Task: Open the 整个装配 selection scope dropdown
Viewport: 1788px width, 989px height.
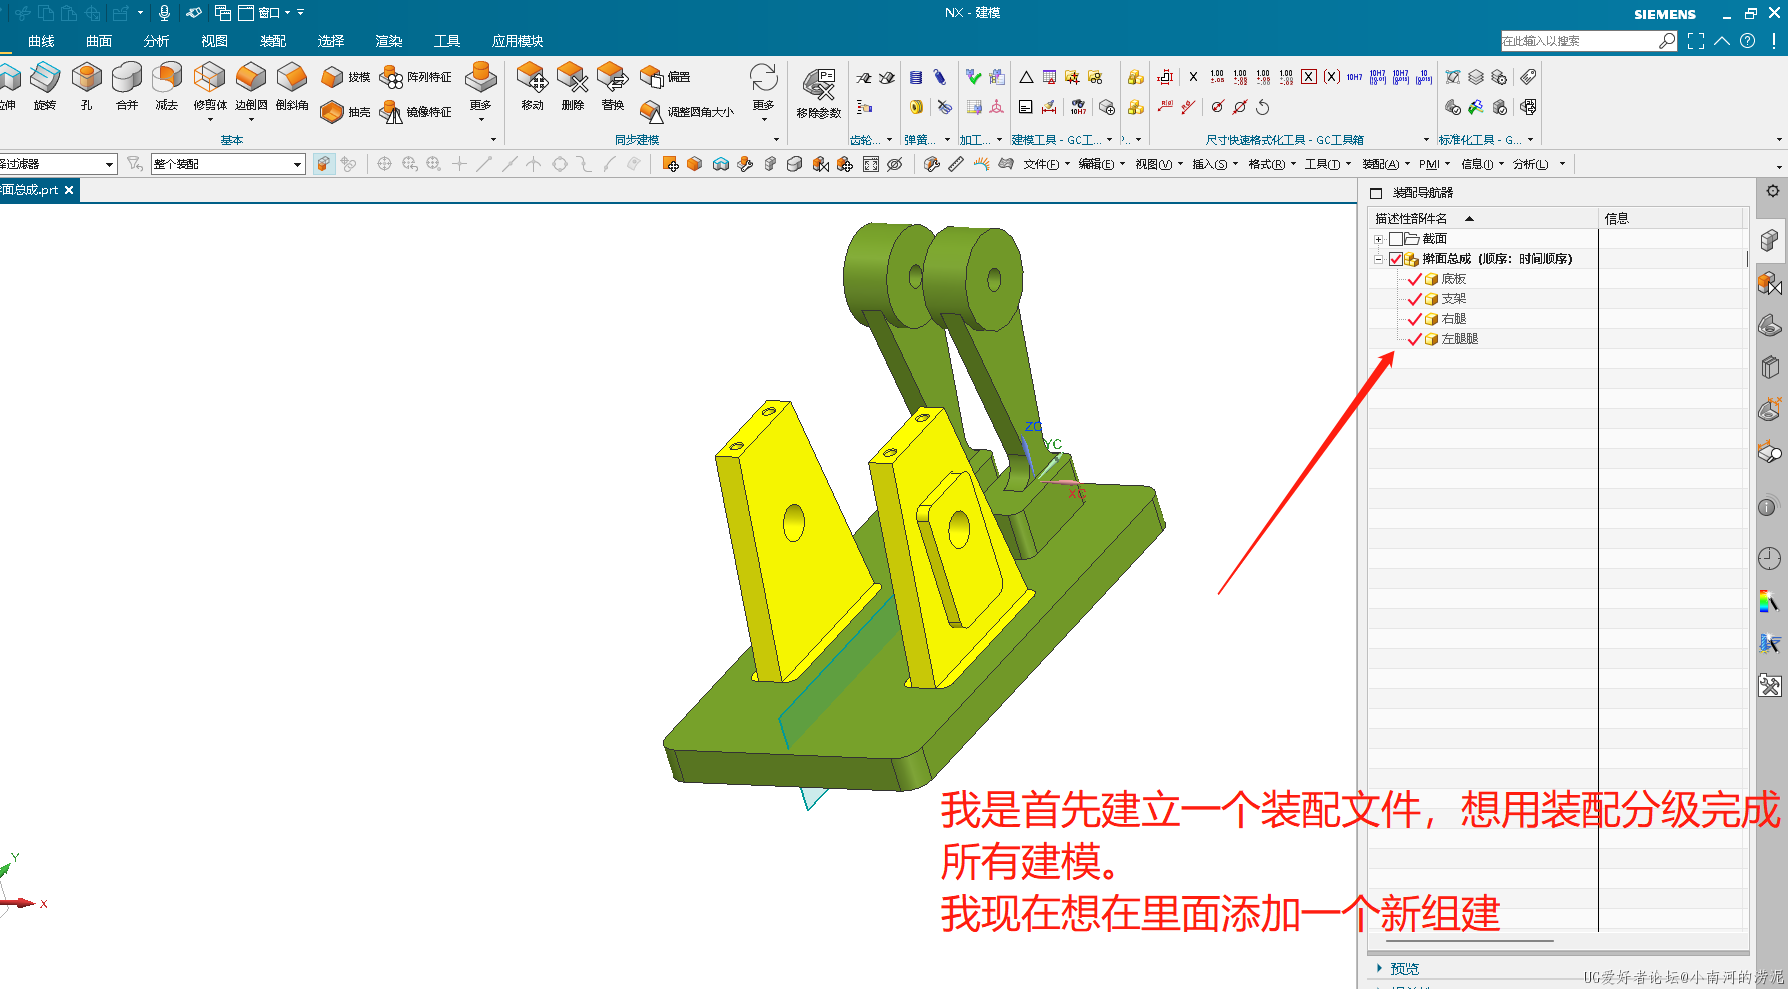Action: coord(228,164)
